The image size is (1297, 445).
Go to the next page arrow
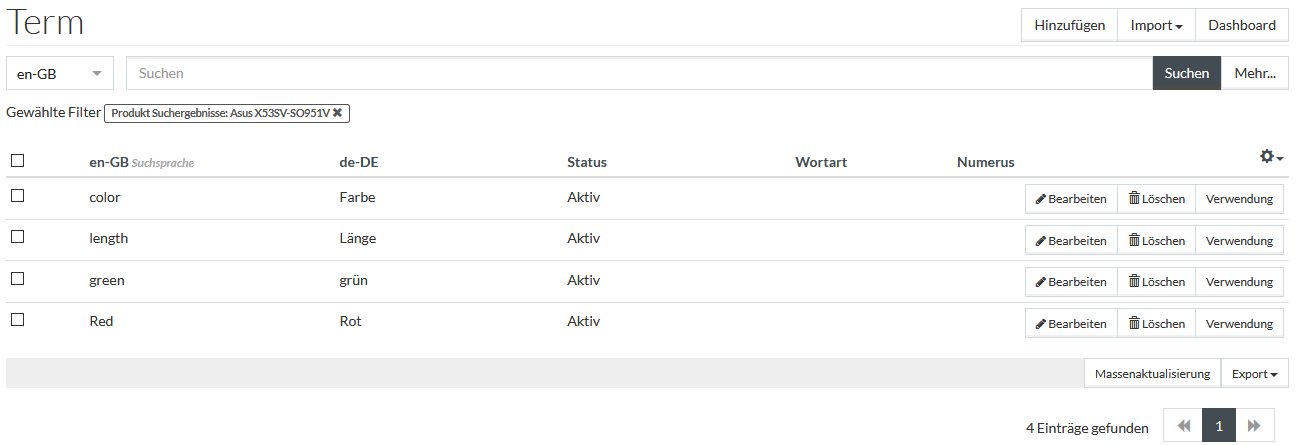pos(1255,426)
